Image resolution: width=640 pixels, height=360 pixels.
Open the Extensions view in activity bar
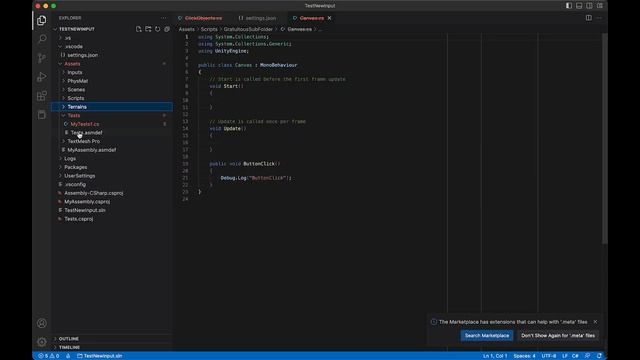tap(42, 96)
